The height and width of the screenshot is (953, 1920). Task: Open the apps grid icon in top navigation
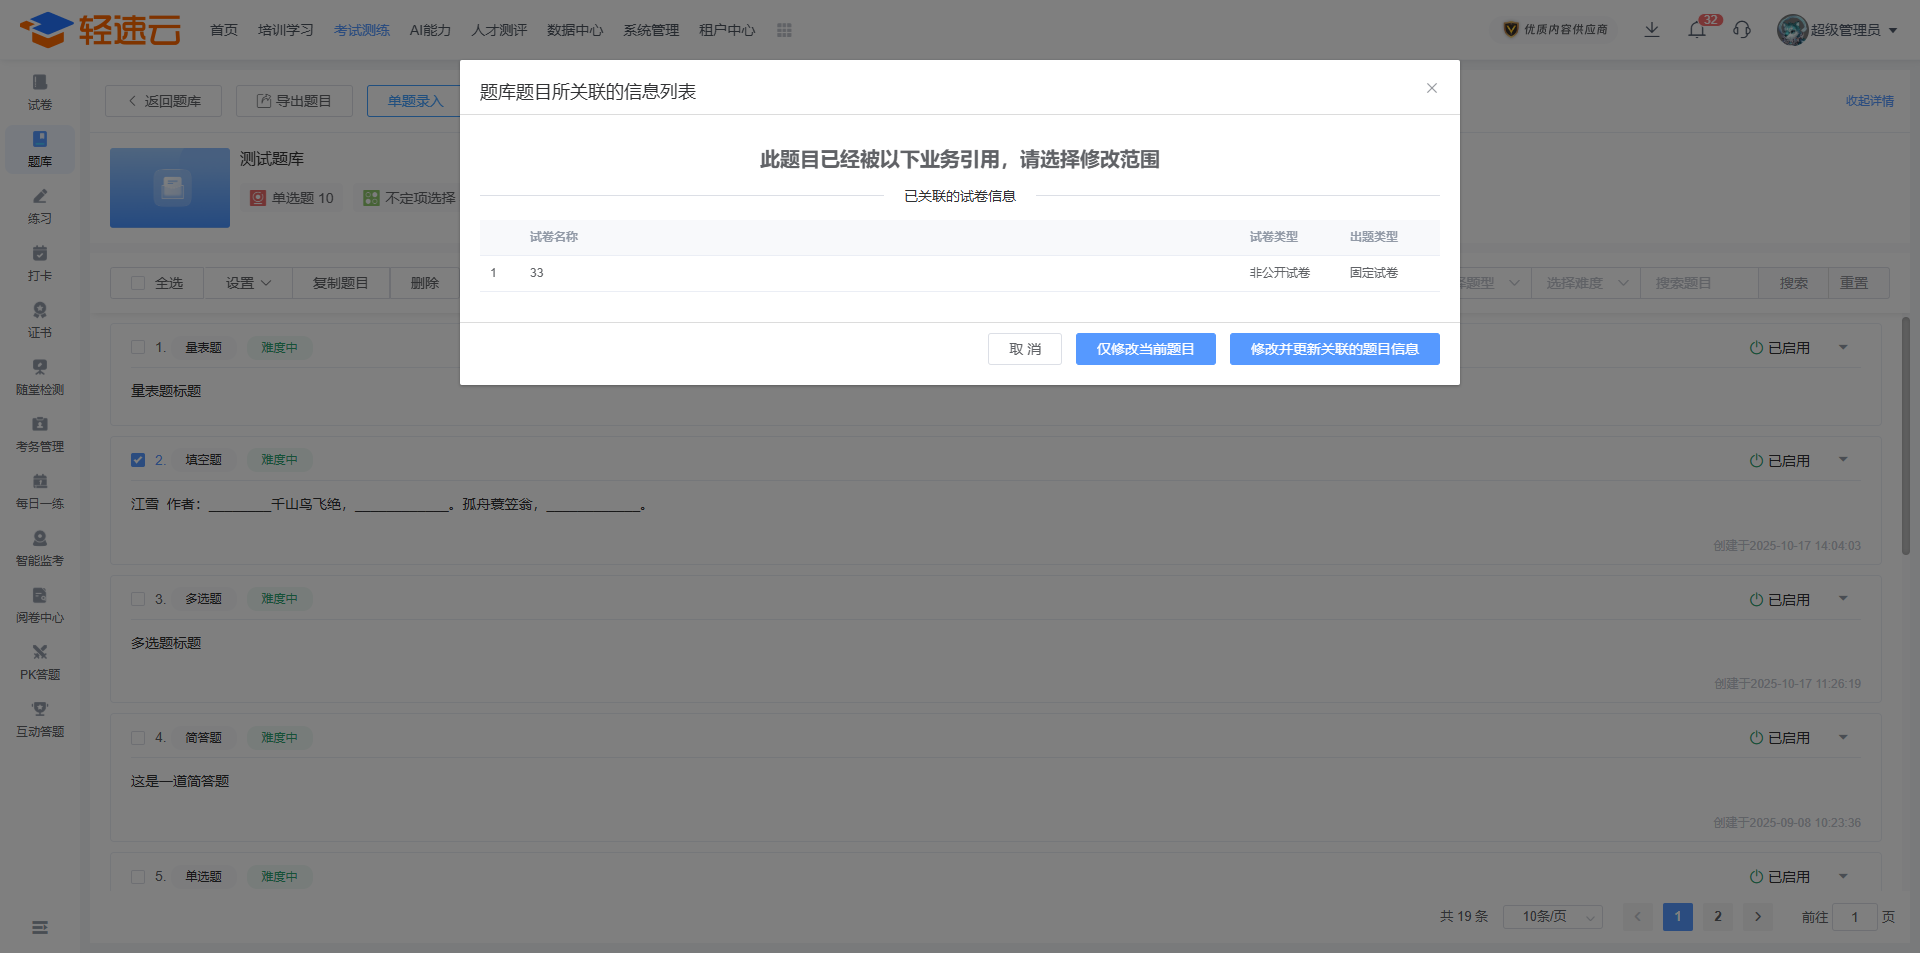(x=784, y=30)
